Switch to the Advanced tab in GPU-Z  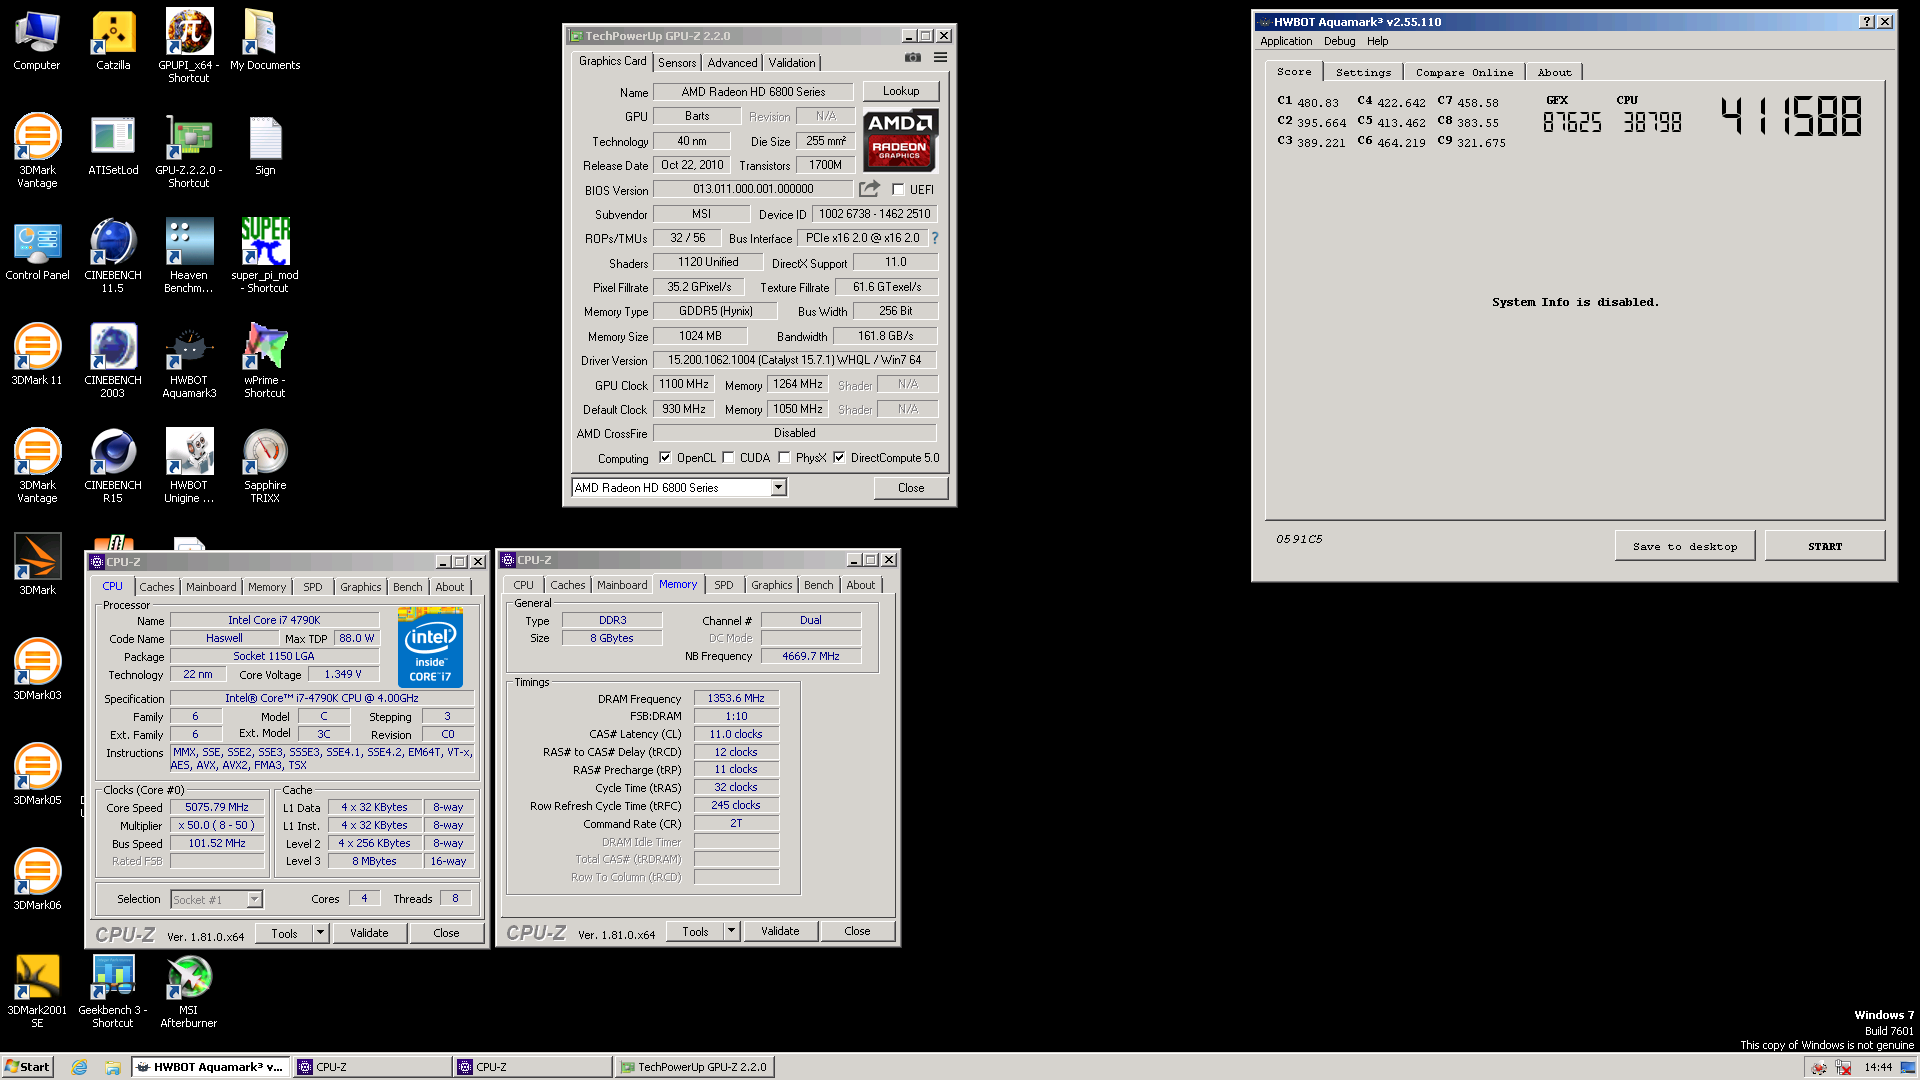pos(732,63)
